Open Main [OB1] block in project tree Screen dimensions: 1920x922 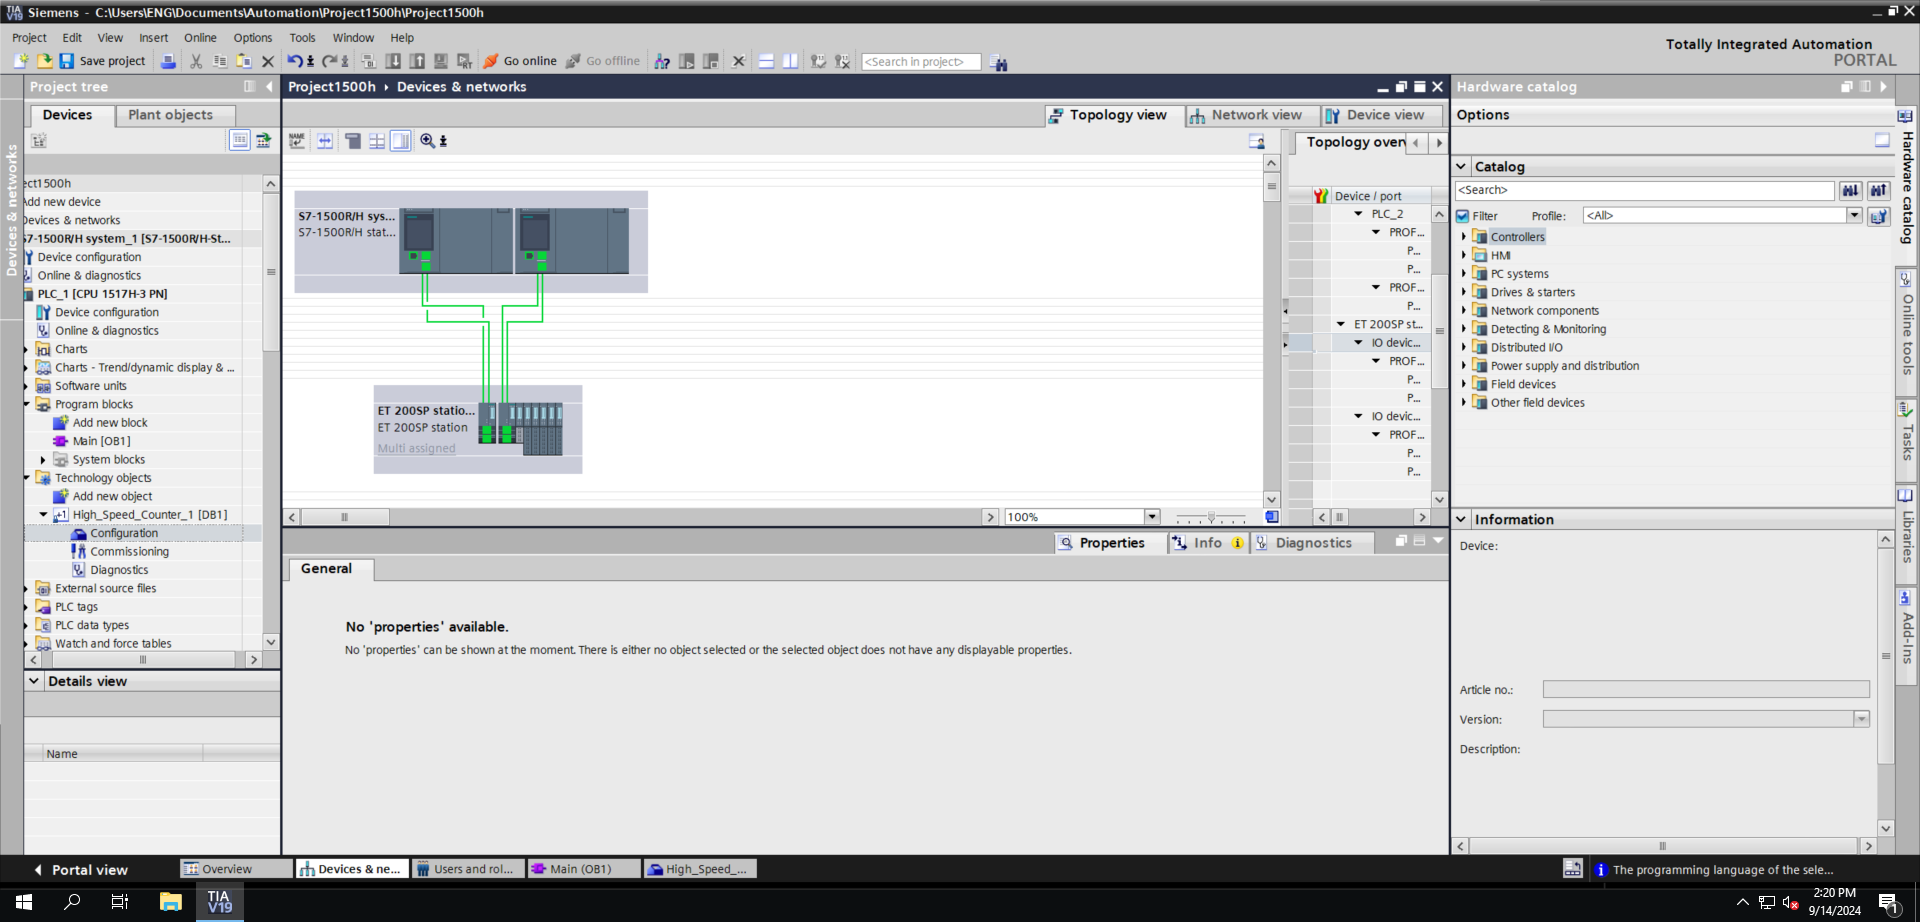coord(101,441)
